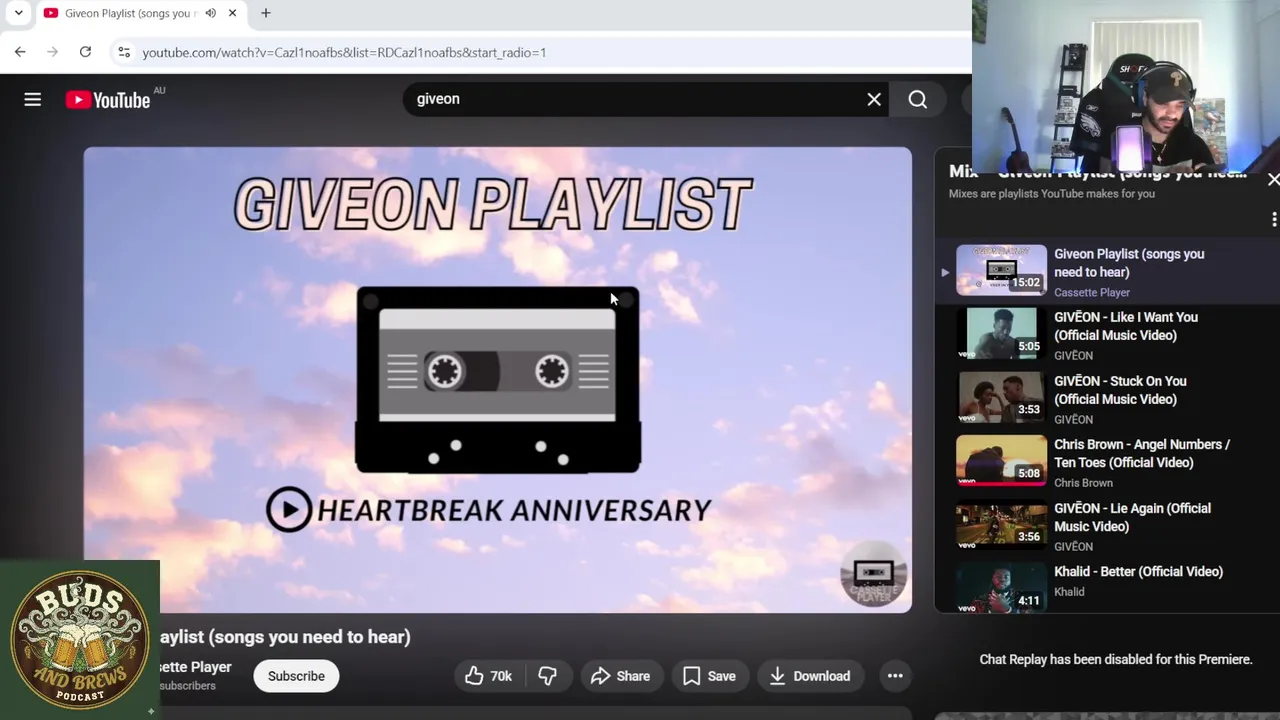Play Giveon Playlist thumbnail in the mix
This screenshot has width=1280, height=720.
coord(1001,270)
